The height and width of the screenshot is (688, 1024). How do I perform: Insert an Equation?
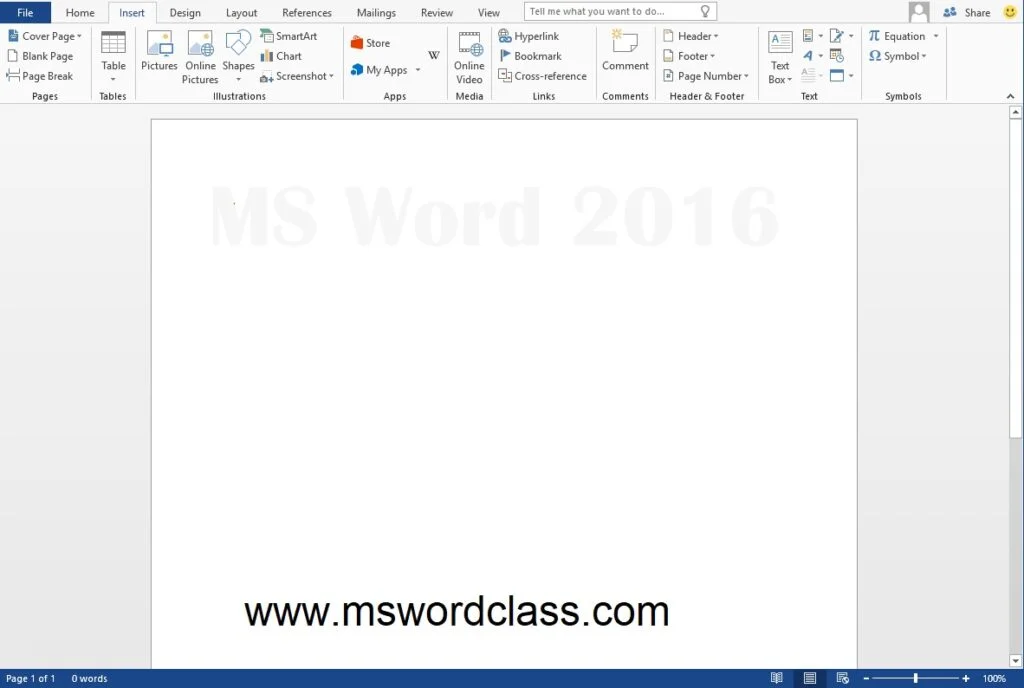point(897,36)
